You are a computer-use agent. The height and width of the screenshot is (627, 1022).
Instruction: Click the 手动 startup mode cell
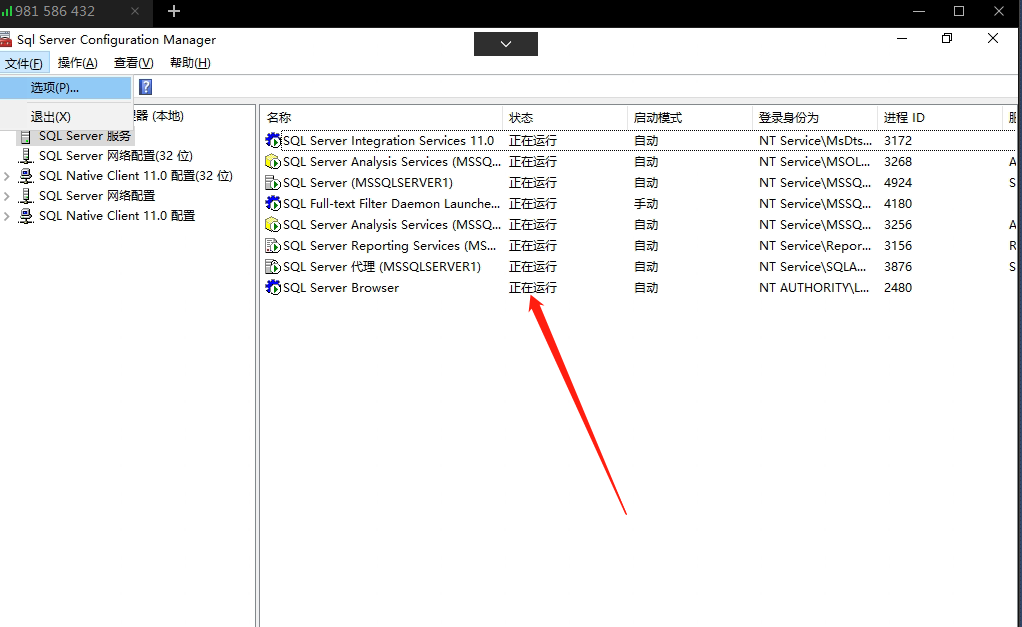646,203
